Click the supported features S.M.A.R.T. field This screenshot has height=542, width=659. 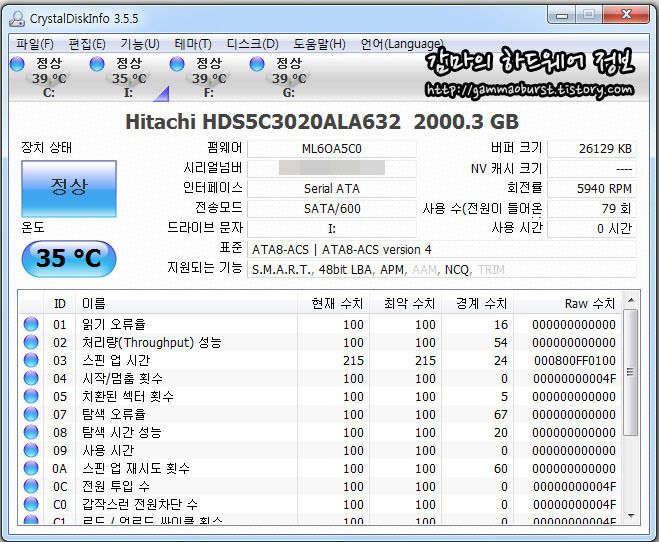coord(442,269)
